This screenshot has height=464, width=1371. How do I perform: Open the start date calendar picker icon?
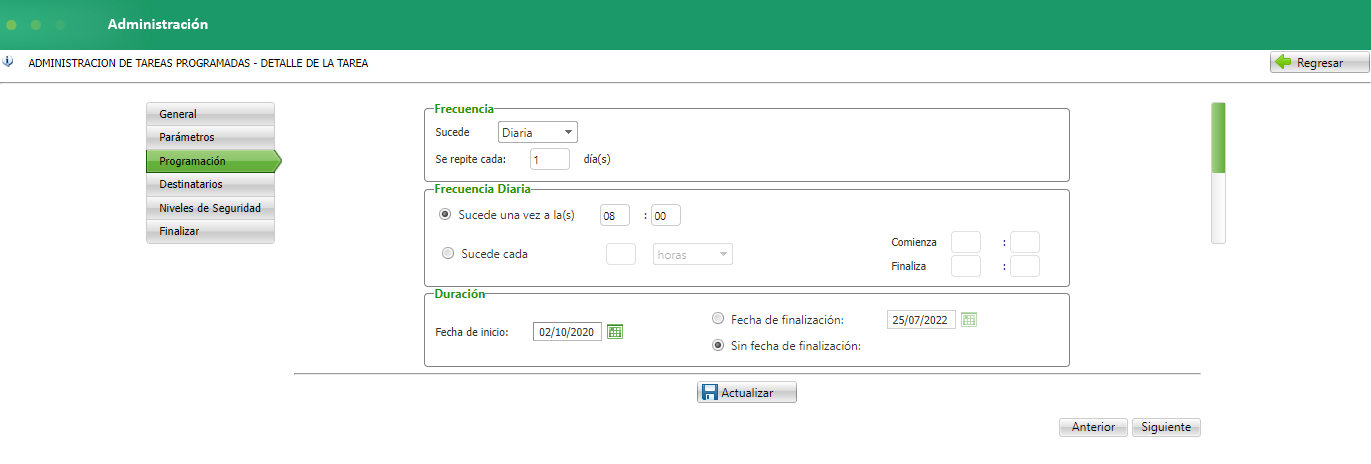616,332
